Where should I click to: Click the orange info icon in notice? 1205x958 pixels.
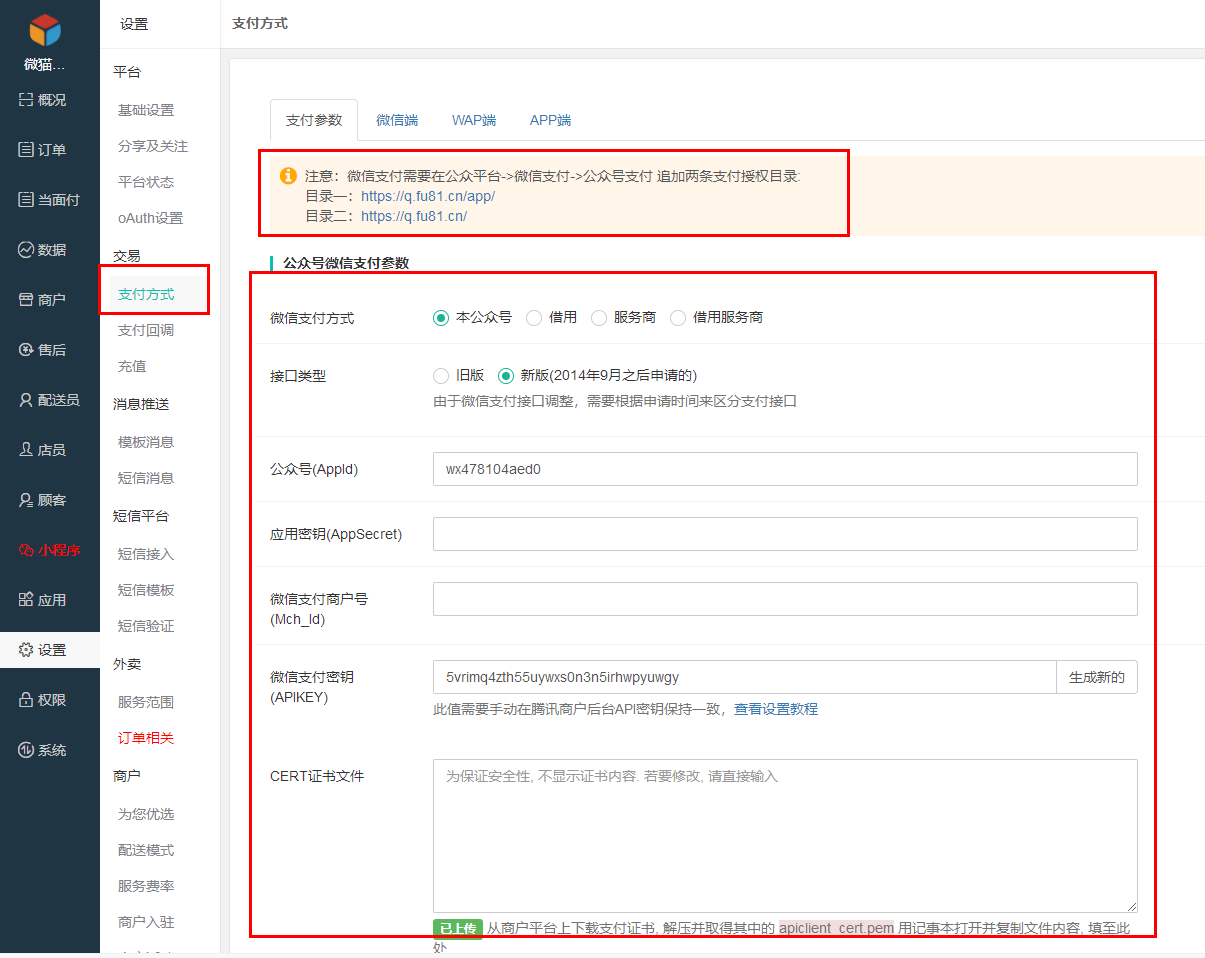[288, 175]
